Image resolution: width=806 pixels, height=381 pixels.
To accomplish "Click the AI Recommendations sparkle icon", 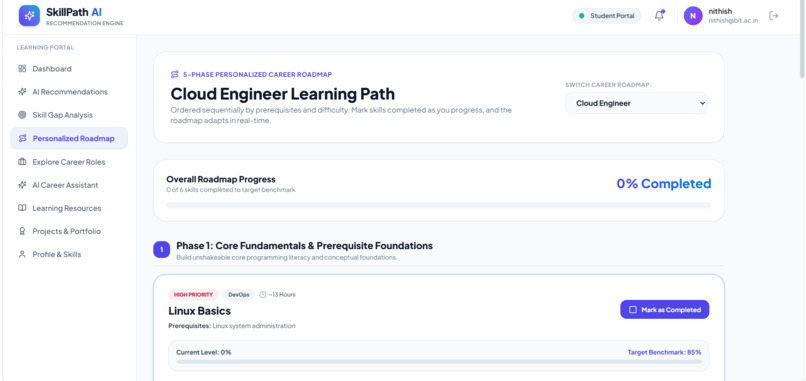I will 22,92.
